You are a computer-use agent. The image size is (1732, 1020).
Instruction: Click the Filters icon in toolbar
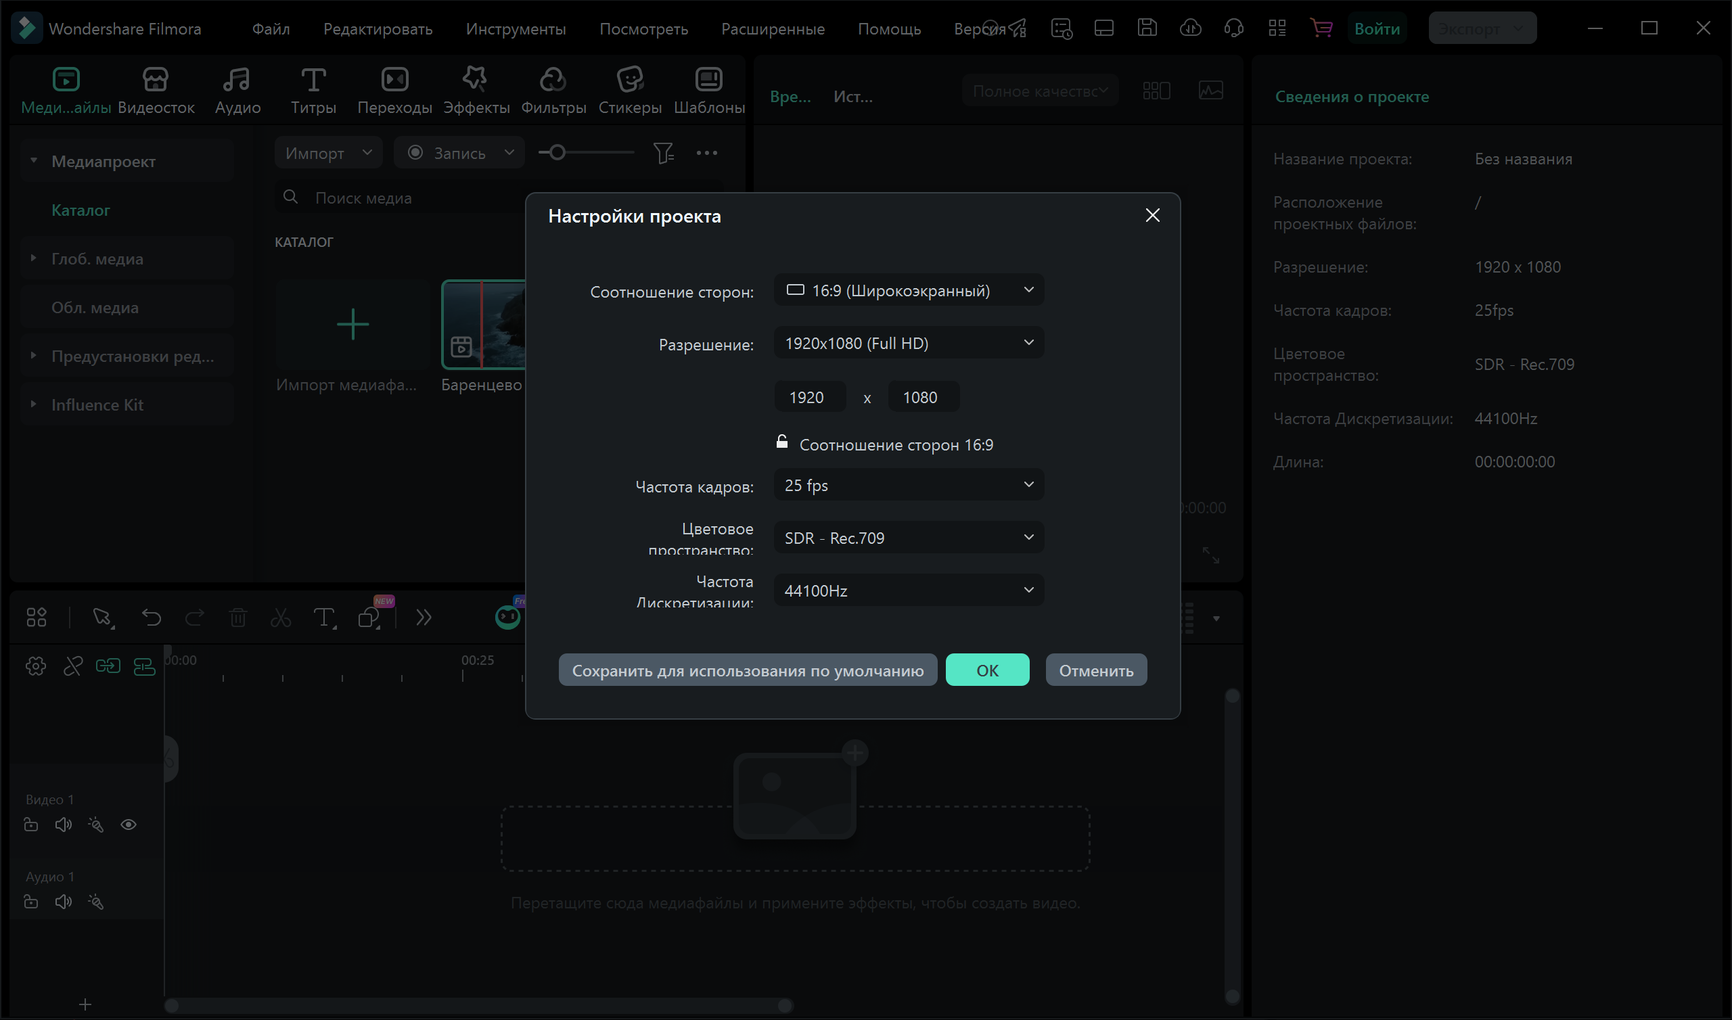552,80
